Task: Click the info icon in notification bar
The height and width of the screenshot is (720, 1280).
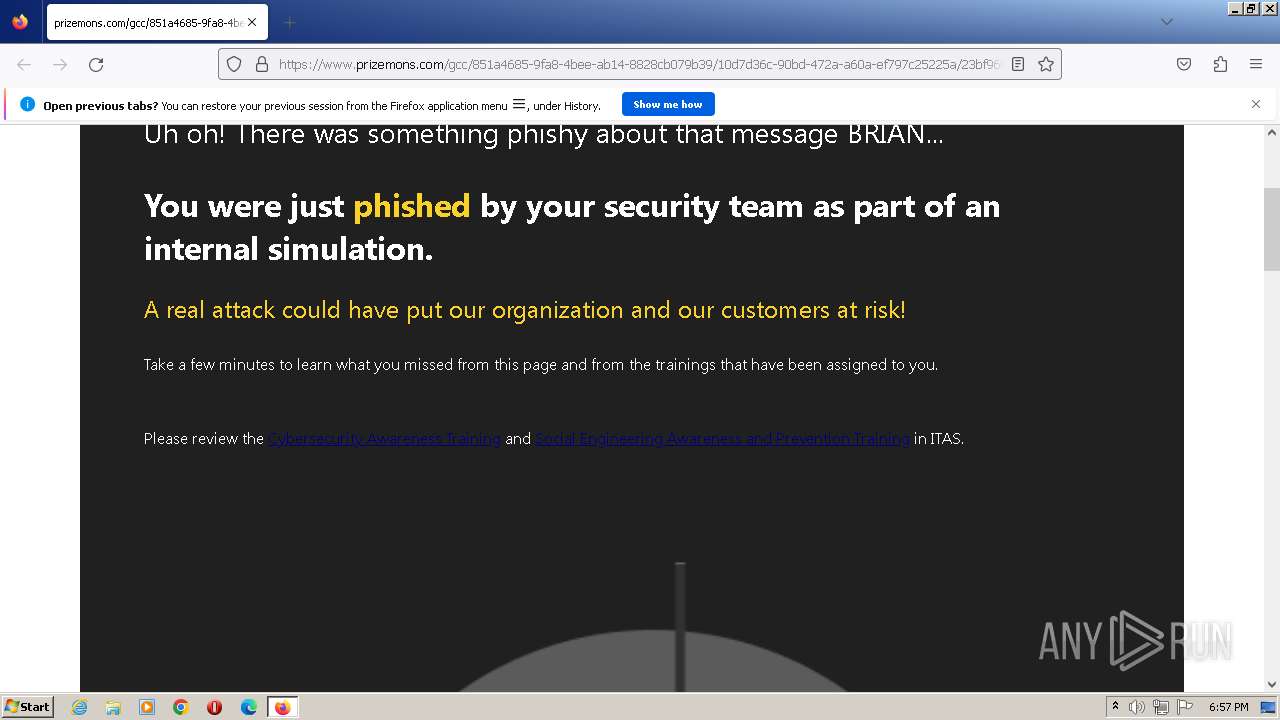Action: [x=27, y=104]
